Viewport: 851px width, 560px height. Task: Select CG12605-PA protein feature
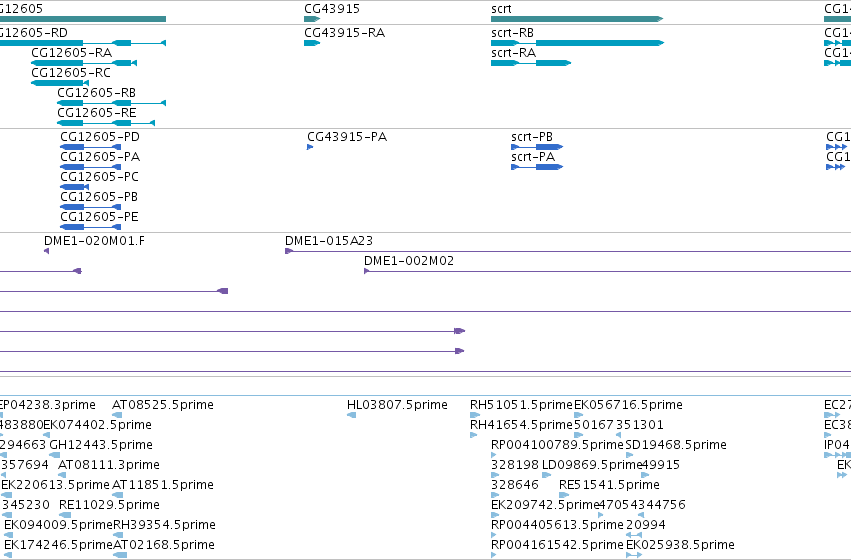(91, 167)
